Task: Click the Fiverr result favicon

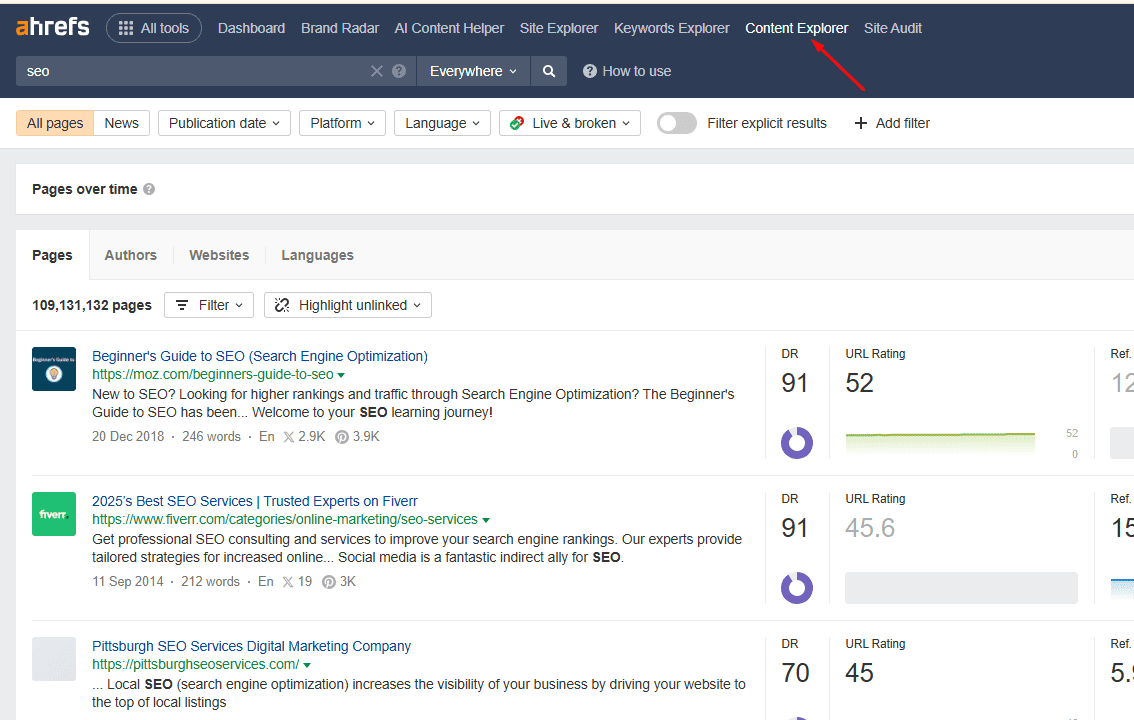Action: click(x=54, y=514)
